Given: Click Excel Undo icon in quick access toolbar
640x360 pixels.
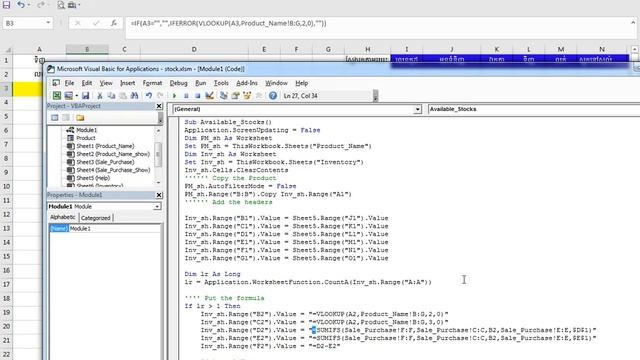Looking at the screenshot, I should (x=20, y=5).
